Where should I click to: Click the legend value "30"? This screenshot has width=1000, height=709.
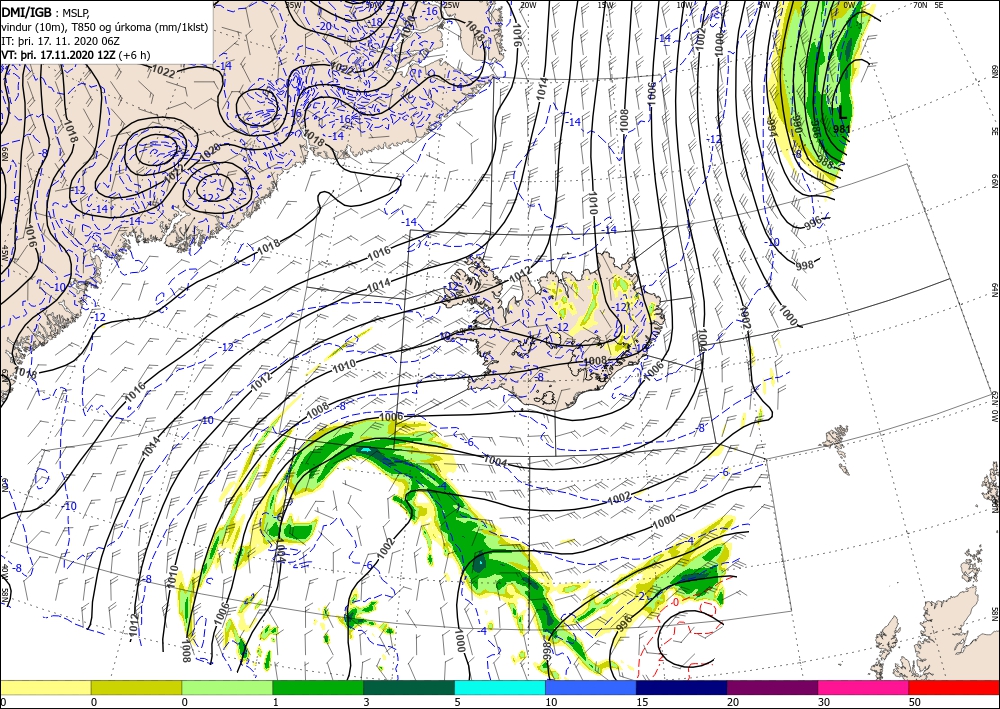(x=824, y=702)
